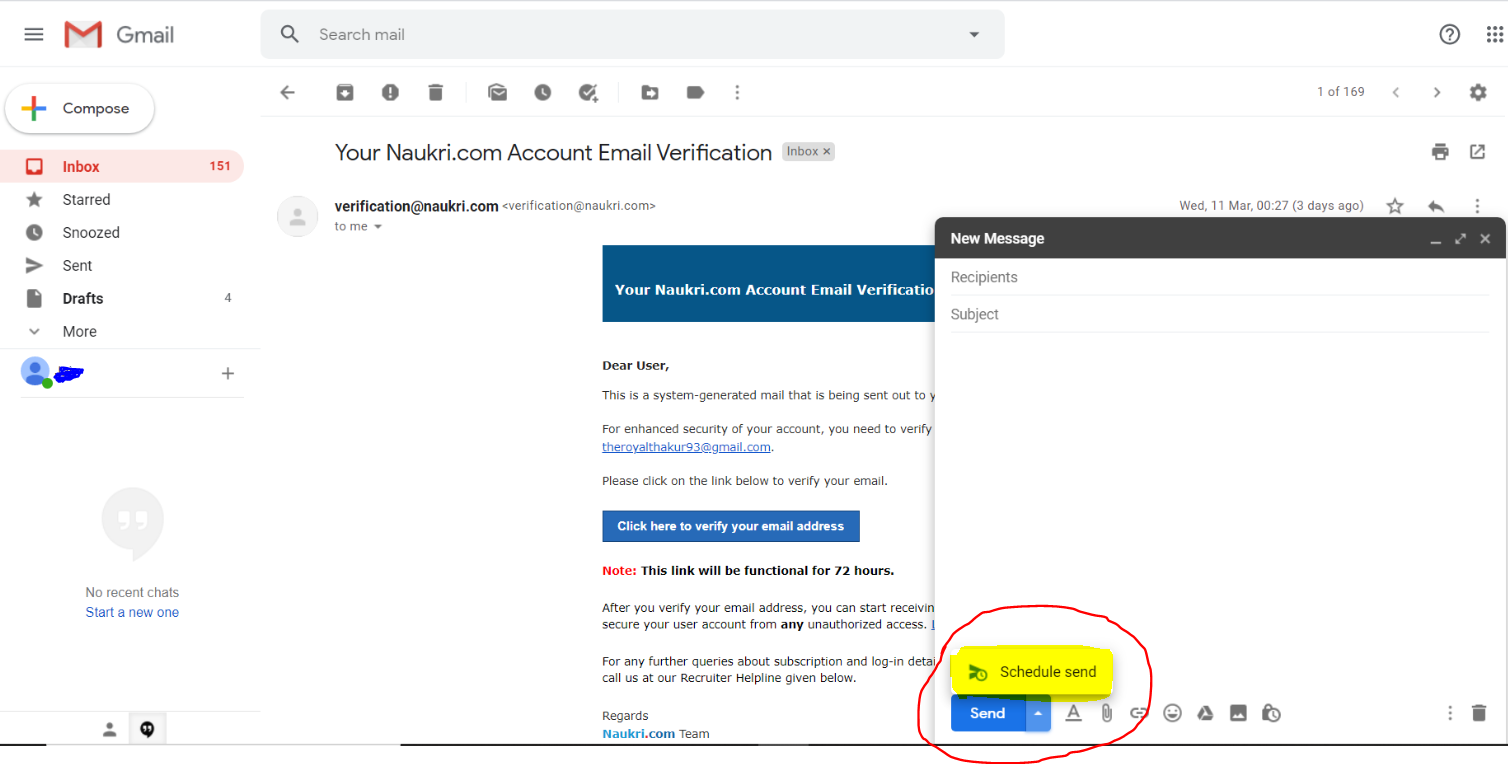Open the Sent folder
The image size is (1508, 764).
pos(122,265)
